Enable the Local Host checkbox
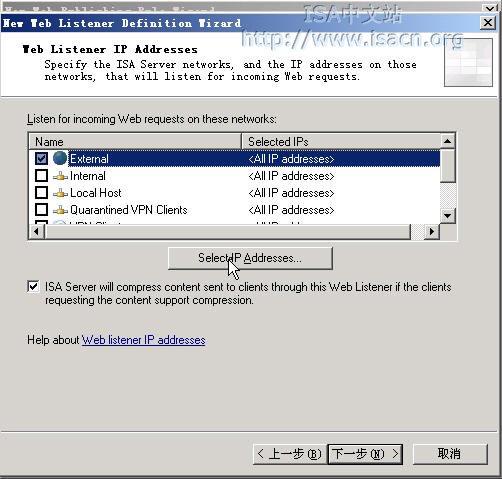 [x=41, y=193]
